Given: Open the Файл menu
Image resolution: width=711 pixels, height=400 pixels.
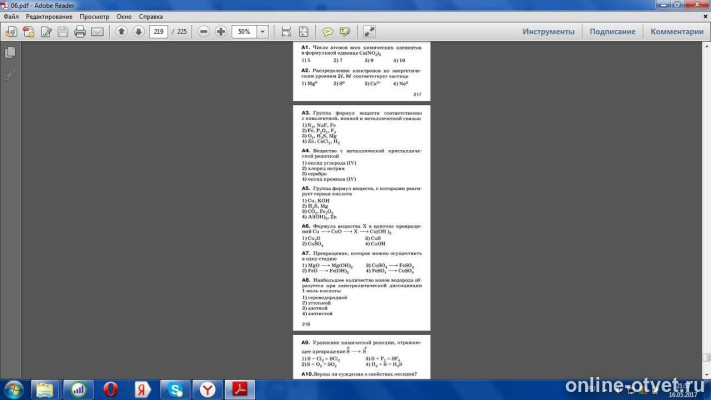Looking at the screenshot, I should click(x=11, y=17).
